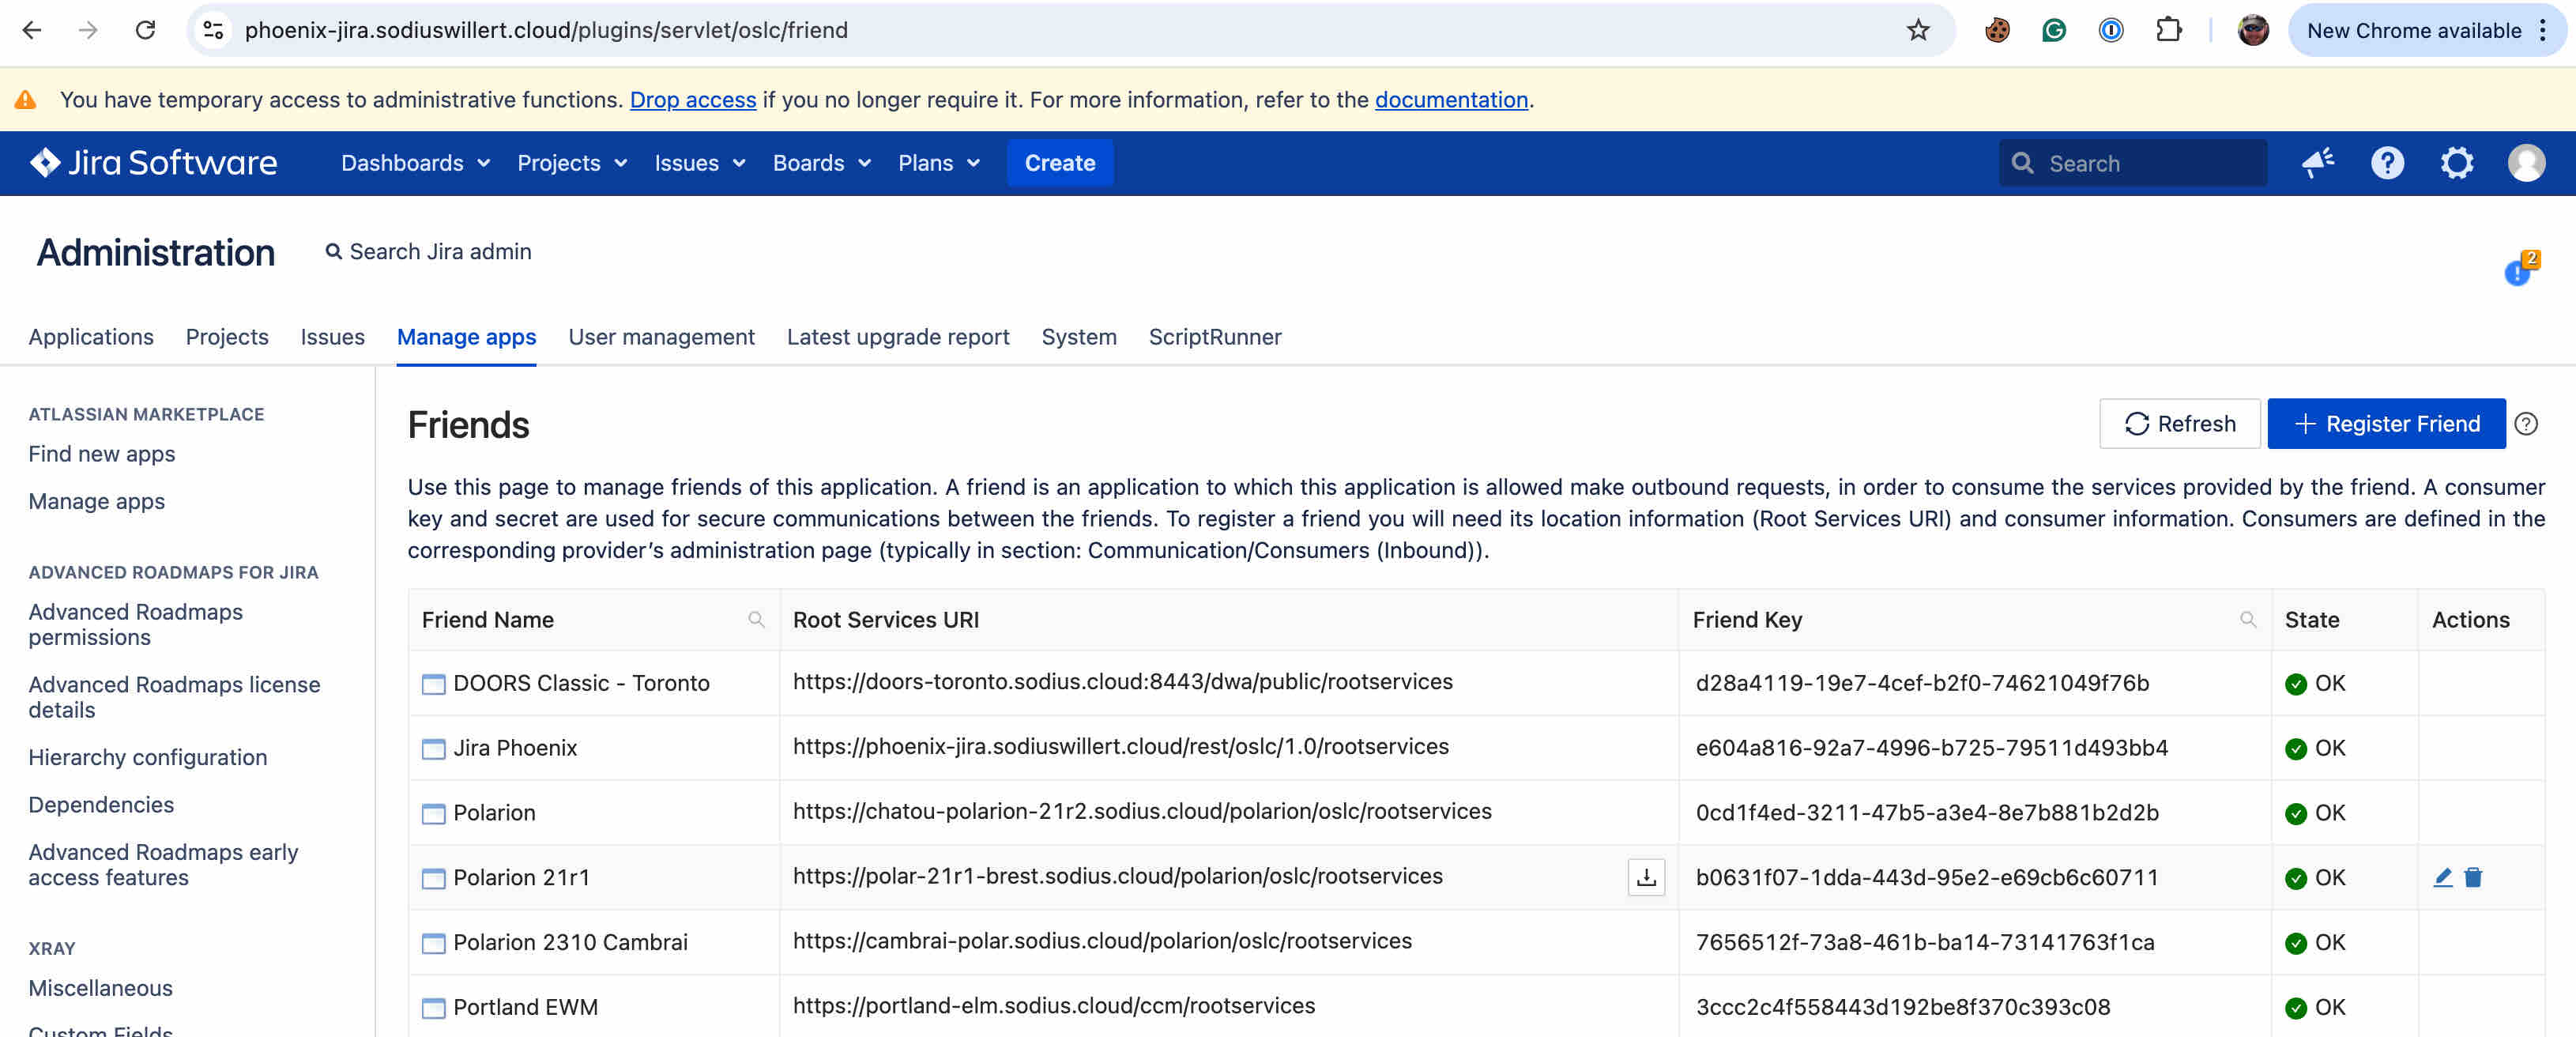Click the DOORS Classic - Toronto row icon

(x=433, y=684)
